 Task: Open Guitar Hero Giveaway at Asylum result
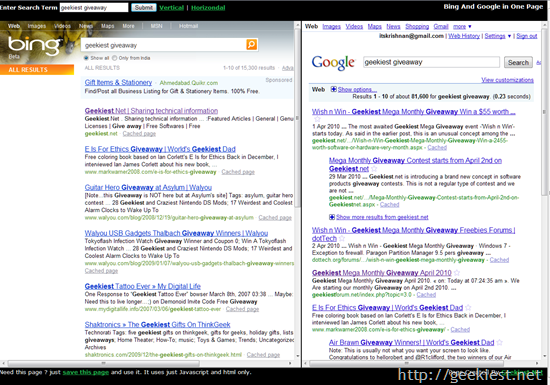click(148, 187)
